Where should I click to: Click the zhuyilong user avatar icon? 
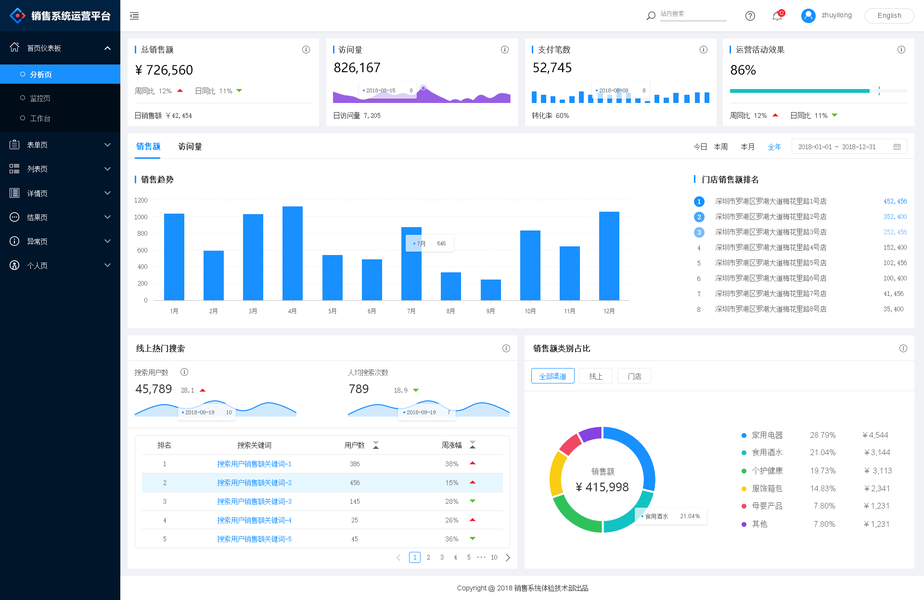(x=808, y=16)
